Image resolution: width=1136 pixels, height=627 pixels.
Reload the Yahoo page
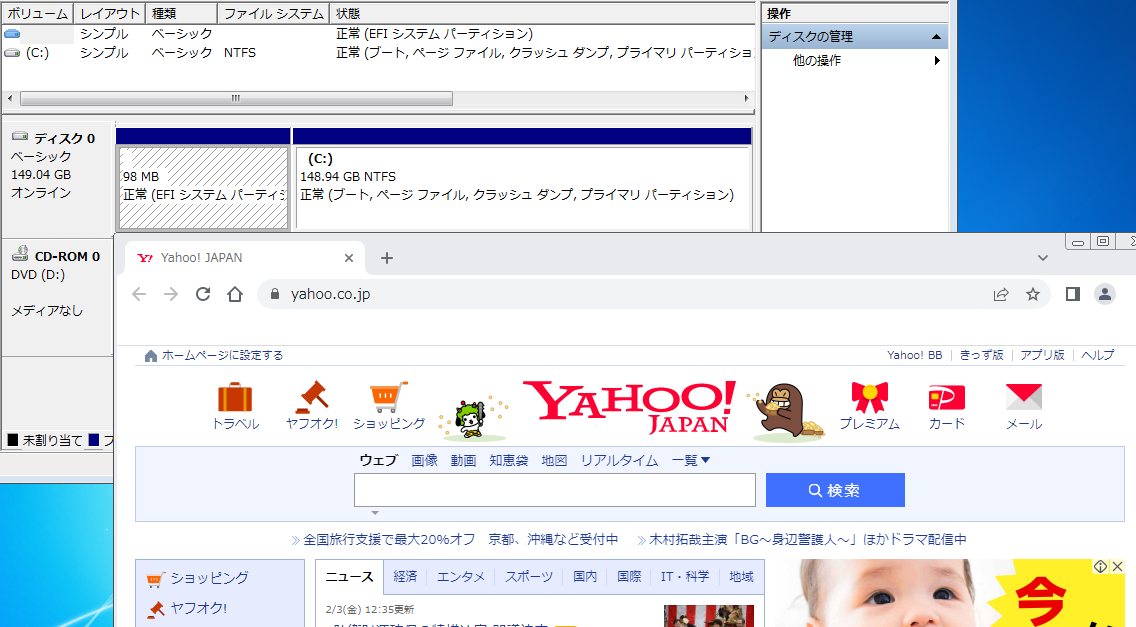coord(203,294)
